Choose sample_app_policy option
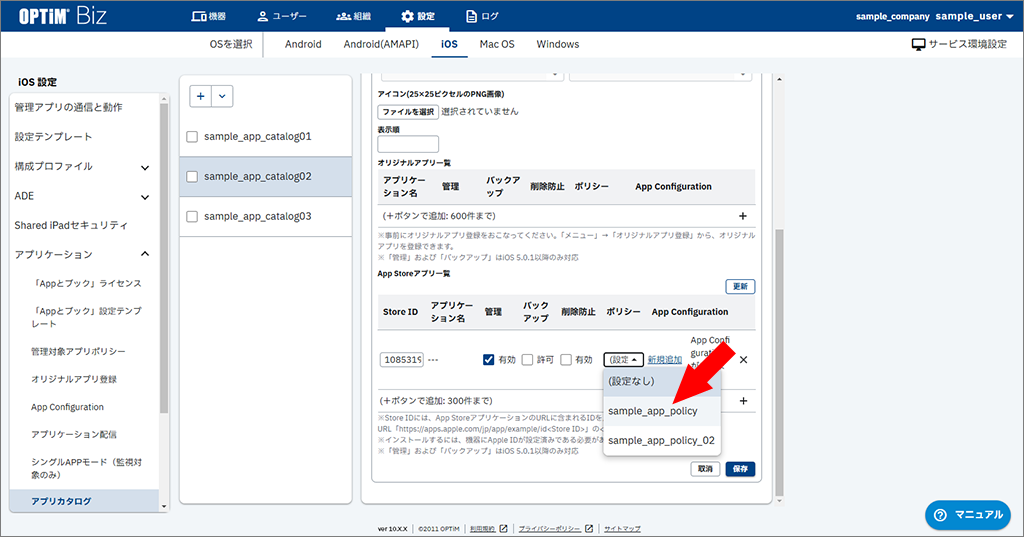This screenshot has width=1024, height=537. click(662, 411)
